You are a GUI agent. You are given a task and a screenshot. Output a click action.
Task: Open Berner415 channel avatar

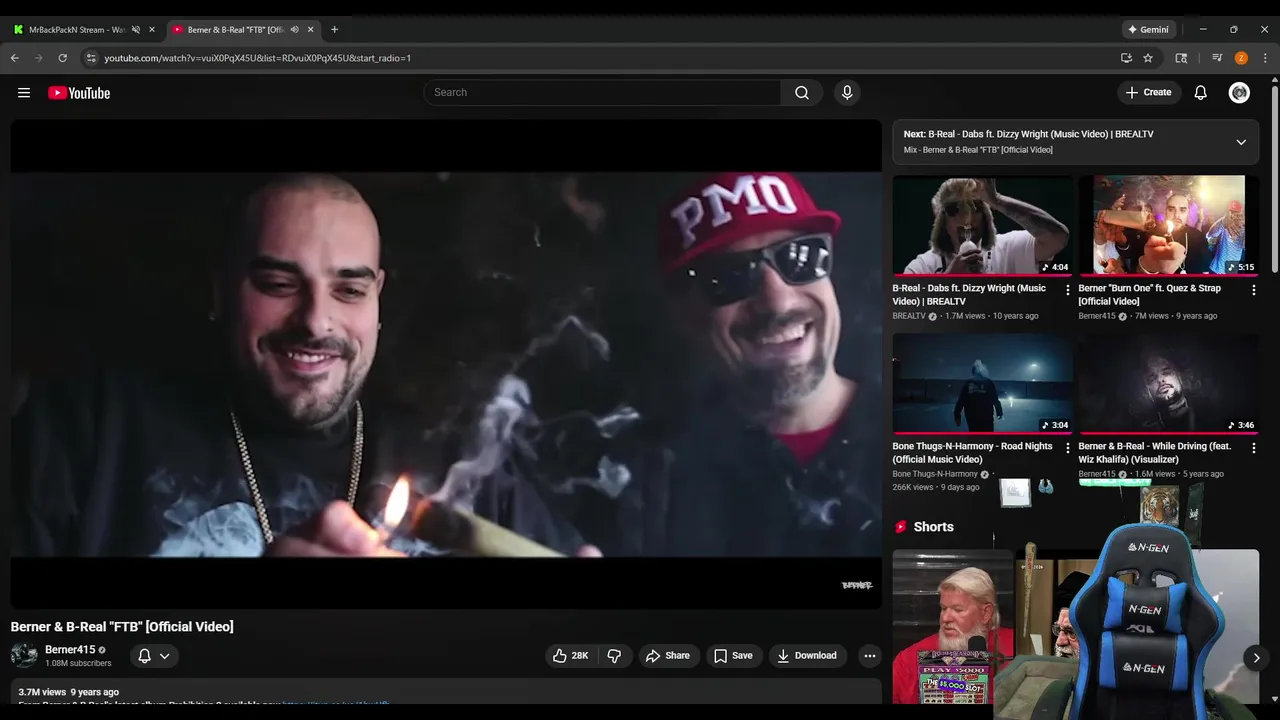click(24, 656)
